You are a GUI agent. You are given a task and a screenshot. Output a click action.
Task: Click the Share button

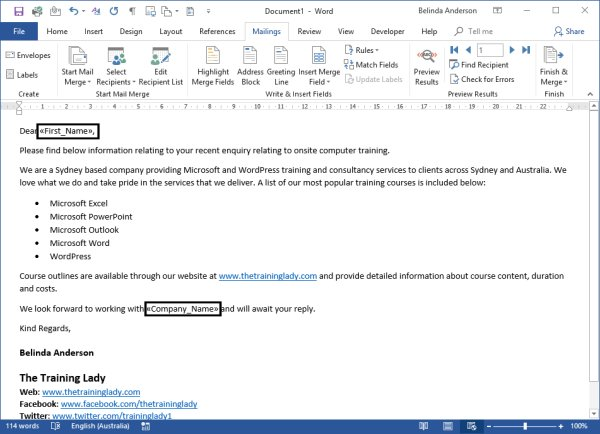tap(569, 31)
